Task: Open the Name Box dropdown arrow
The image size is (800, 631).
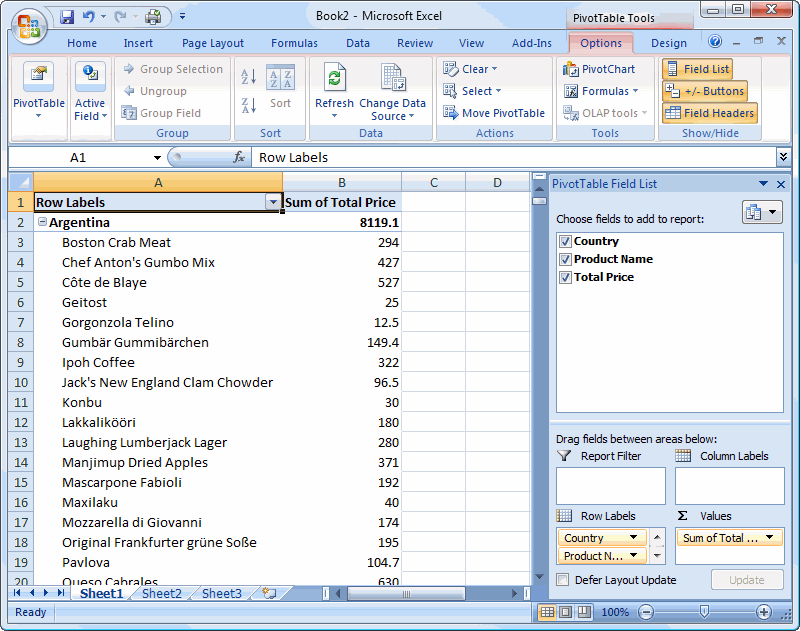Action: point(157,158)
